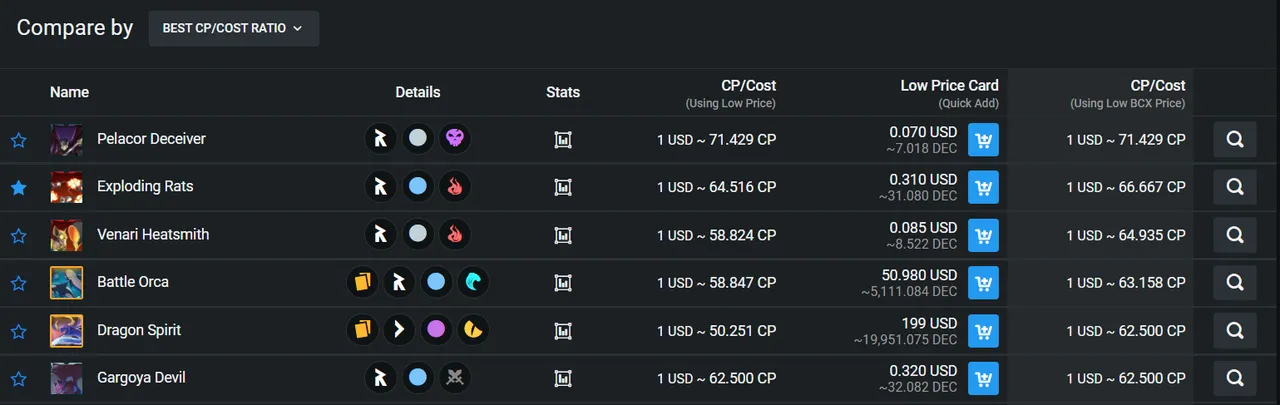Open Dragon Spirit card thumbnail

[67, 330]
